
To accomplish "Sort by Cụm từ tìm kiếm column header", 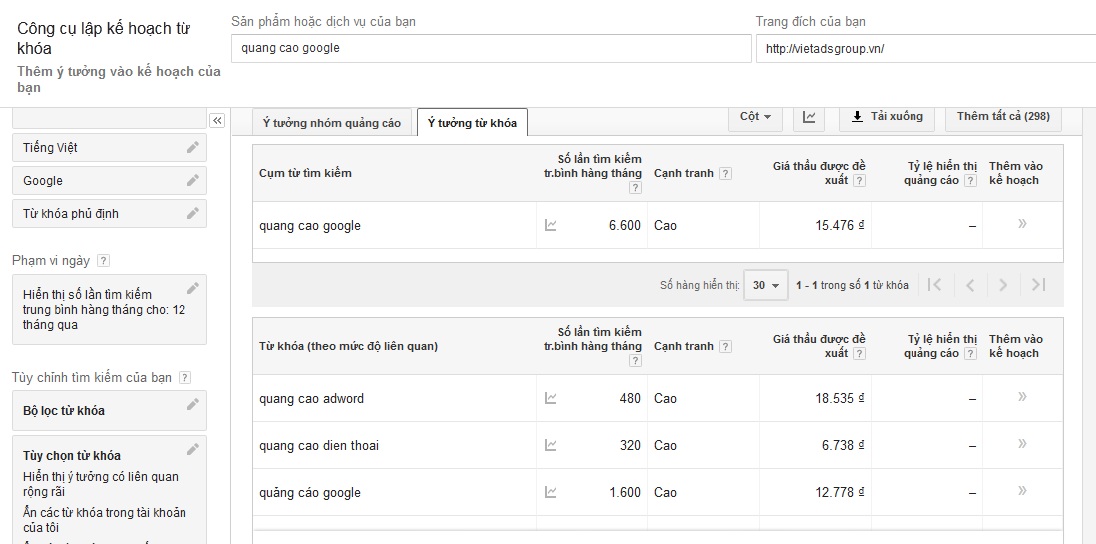I will click(x=305, y=173).
